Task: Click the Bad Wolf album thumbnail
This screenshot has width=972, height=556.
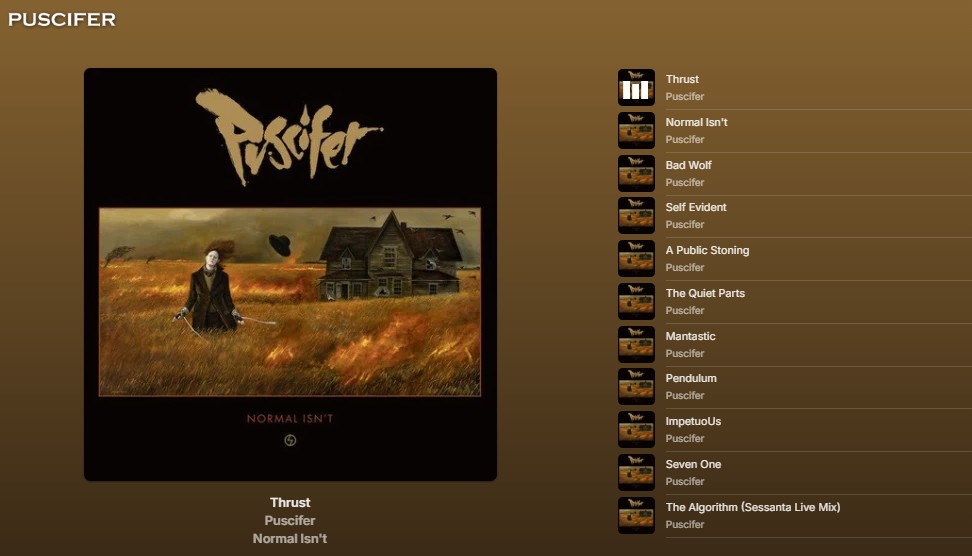Action: click(636, 174)
